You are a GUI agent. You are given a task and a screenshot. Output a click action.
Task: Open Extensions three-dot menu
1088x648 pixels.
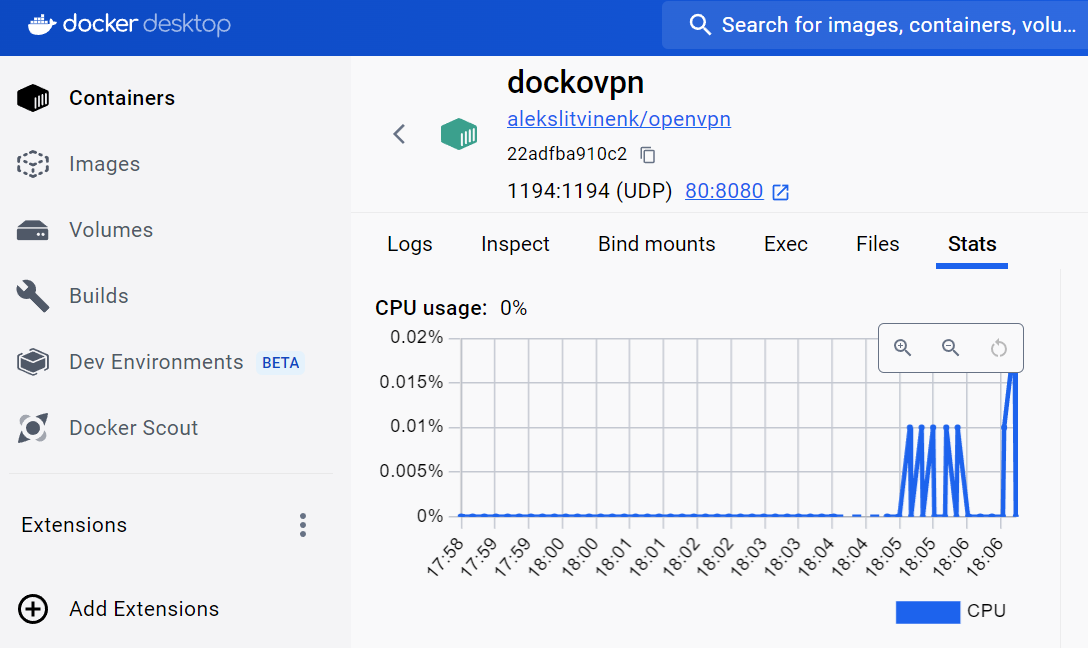(x=303, y=525)
